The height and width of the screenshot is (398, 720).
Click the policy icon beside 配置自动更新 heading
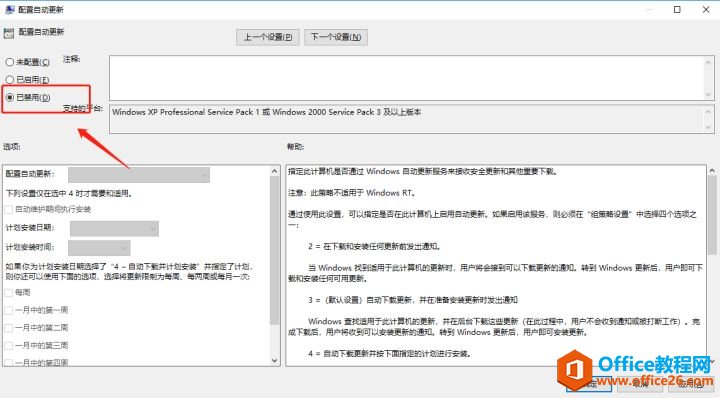tap(9, 33)
